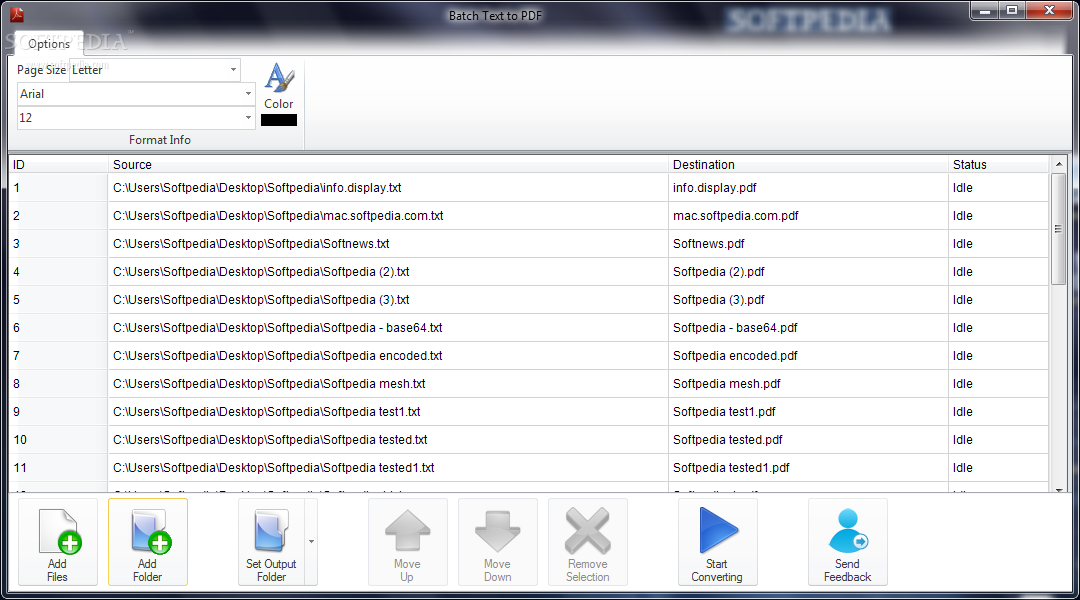This screenshot has height=600, width=1080.
Task: Click the Color font brush icon
Action: 279,78
